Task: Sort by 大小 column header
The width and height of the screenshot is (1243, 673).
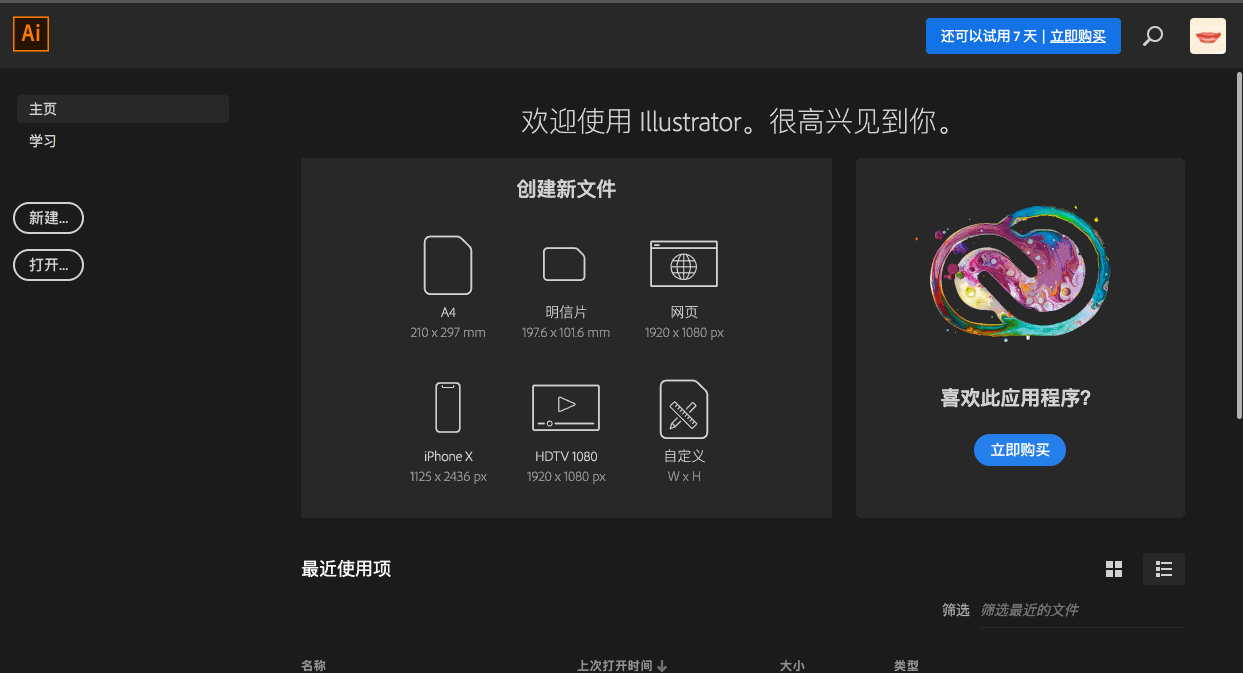Action: 792,665
